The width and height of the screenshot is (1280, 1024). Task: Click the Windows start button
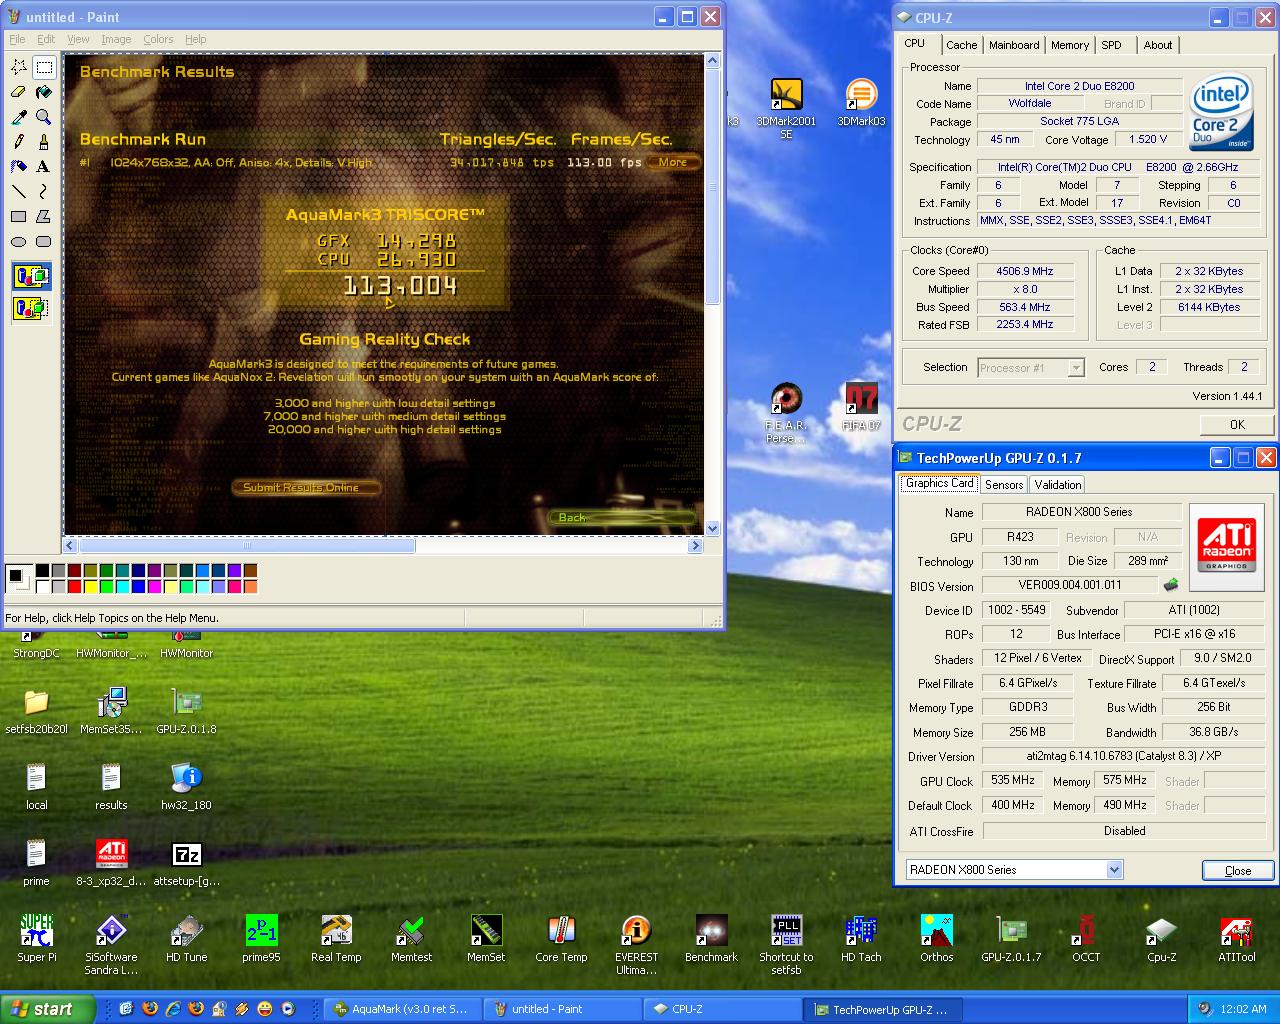click(47, 1009)
